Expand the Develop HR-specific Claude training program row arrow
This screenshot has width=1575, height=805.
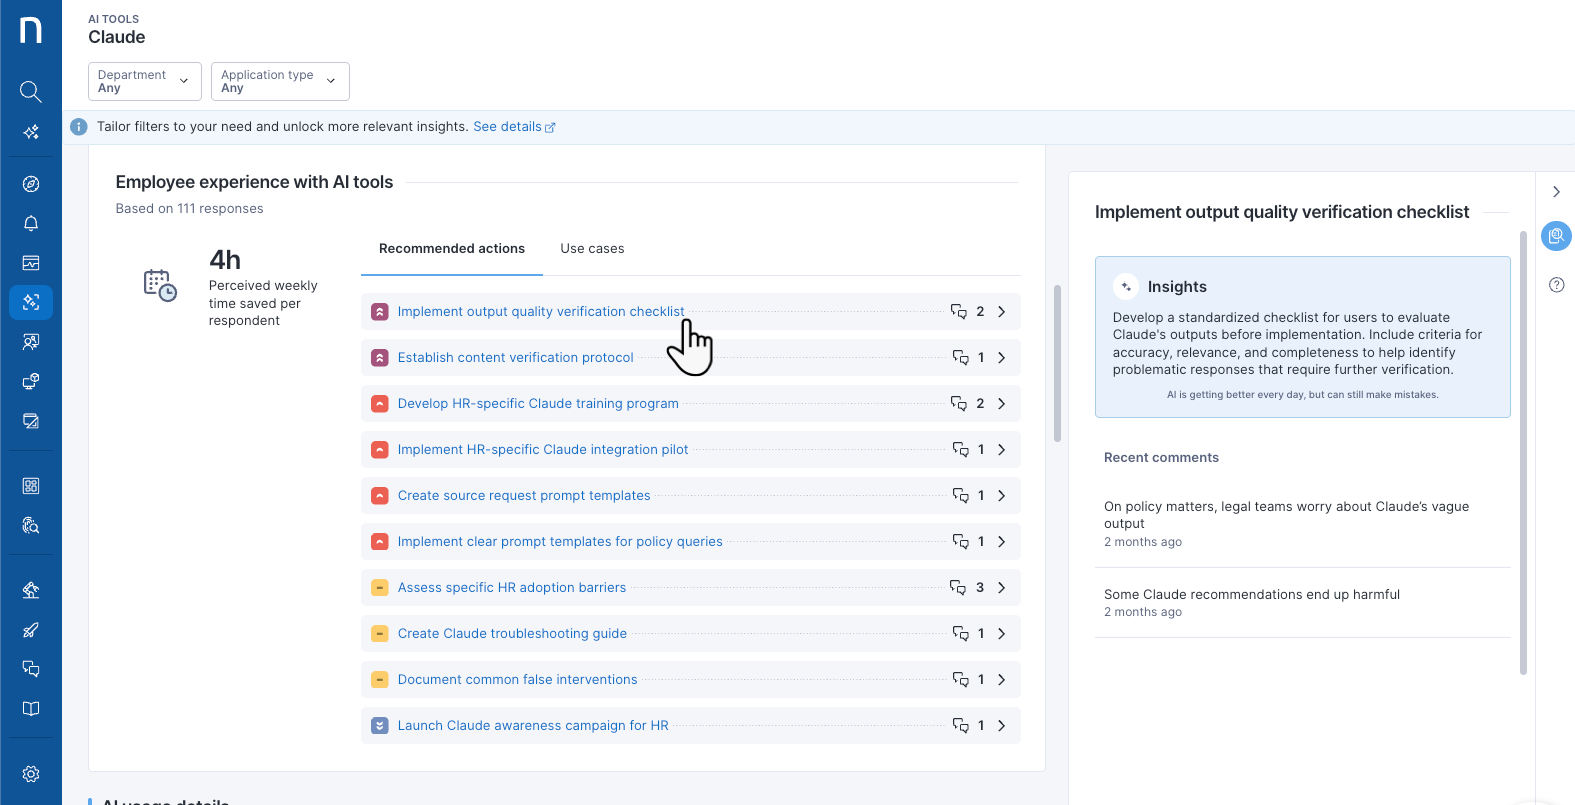[x=1001, y=404]
